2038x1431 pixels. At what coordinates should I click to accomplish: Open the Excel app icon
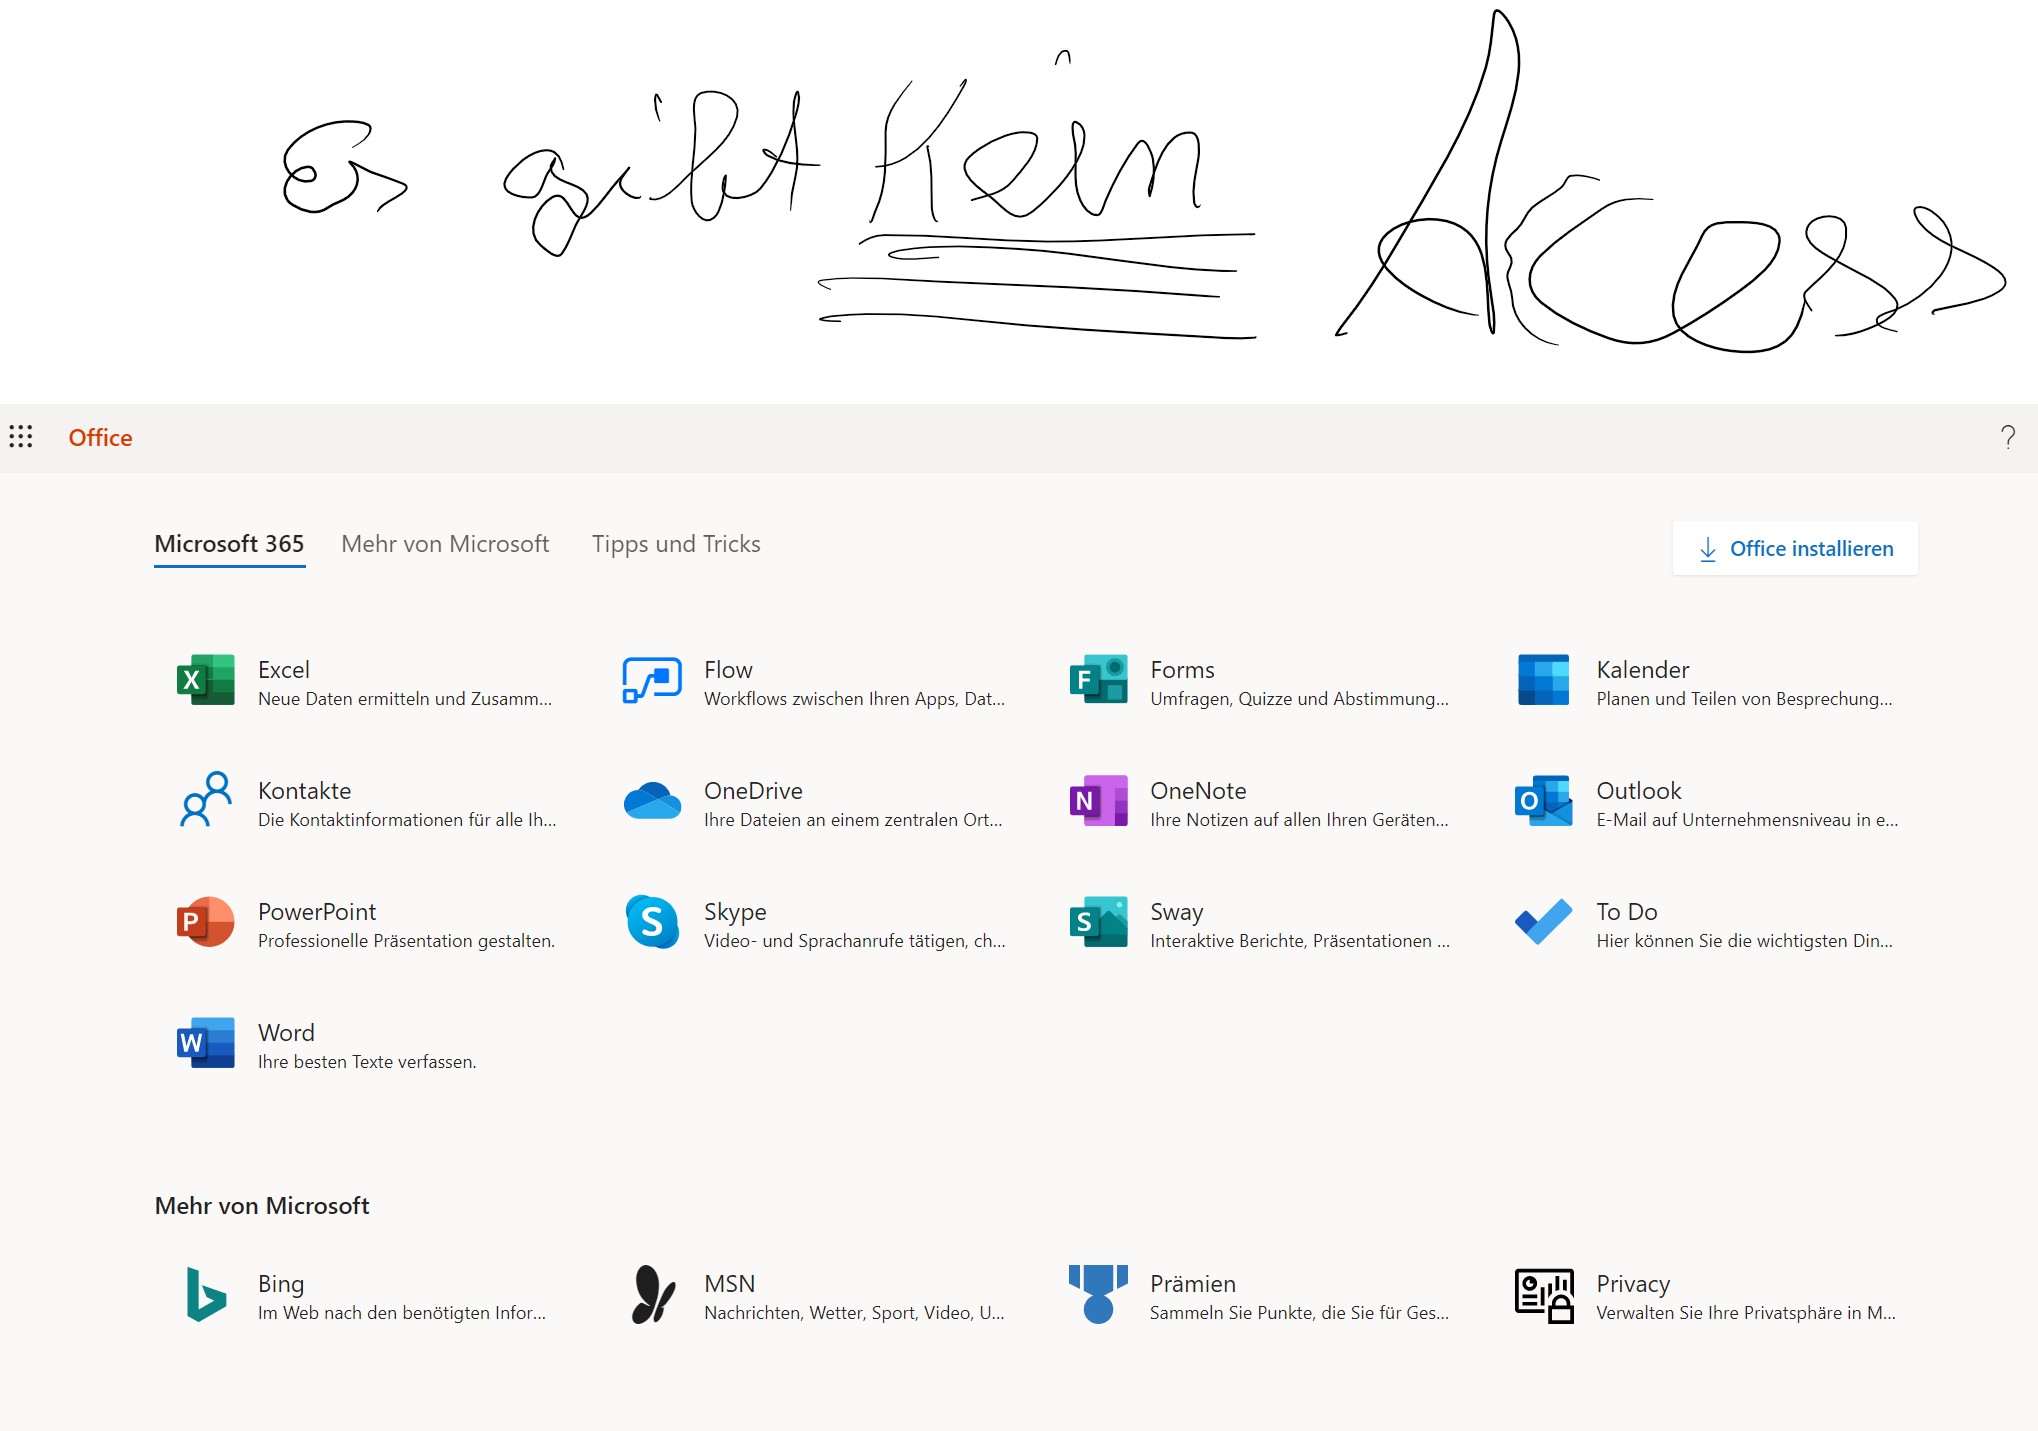[206, 680]
